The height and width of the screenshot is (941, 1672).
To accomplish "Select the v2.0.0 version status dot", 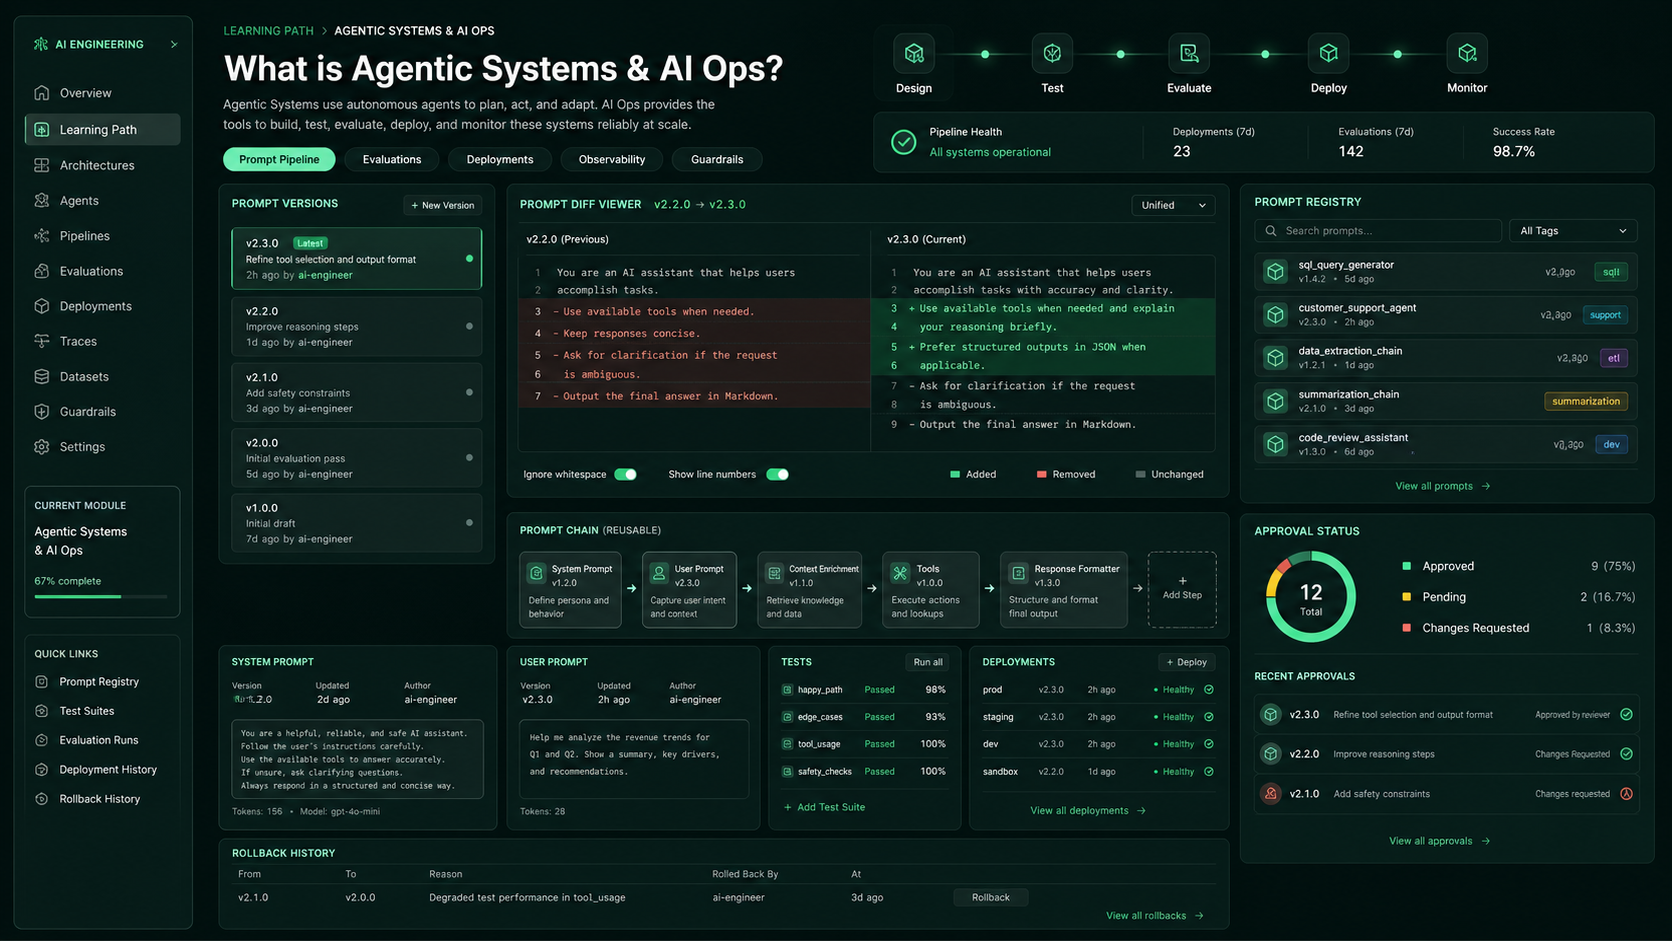I will [470, 458].
